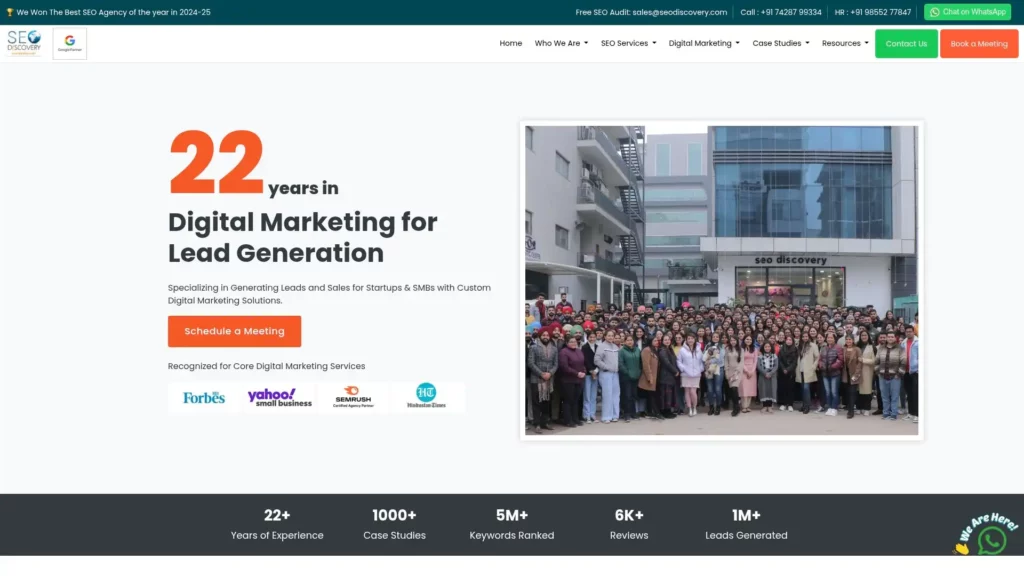The height and width of the screenshot is (576, 1024).
Task: Open the team group photo
Action: [x=721, y=280]
